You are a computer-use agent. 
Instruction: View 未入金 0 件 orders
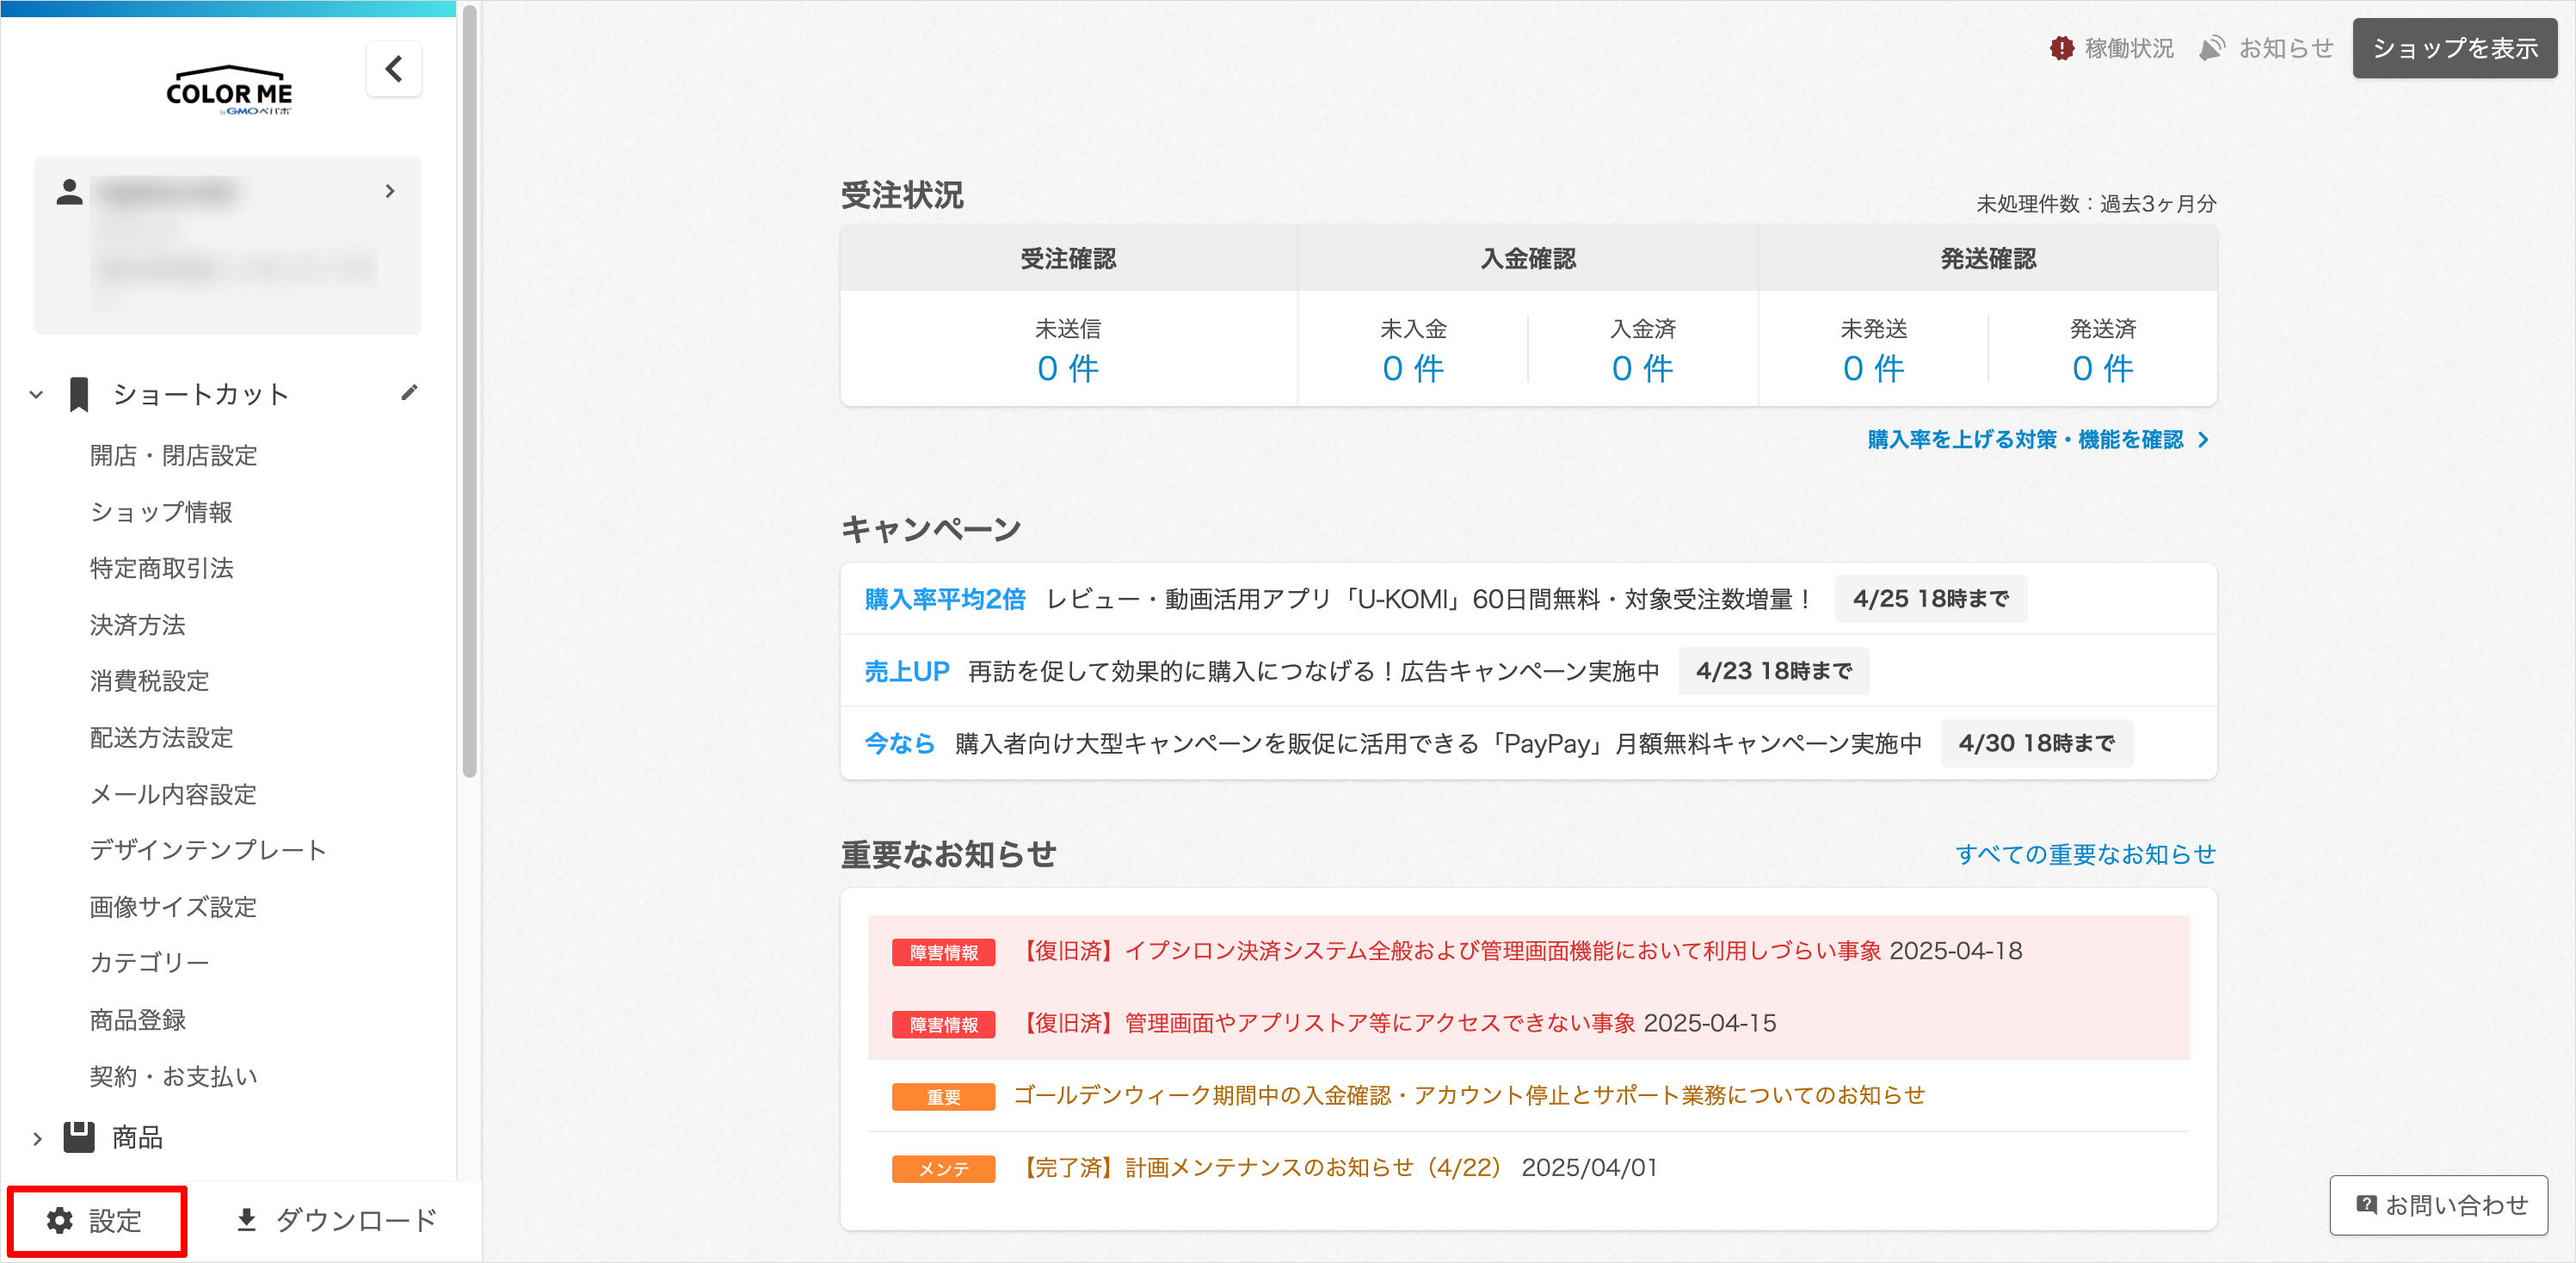point(1413,369)
